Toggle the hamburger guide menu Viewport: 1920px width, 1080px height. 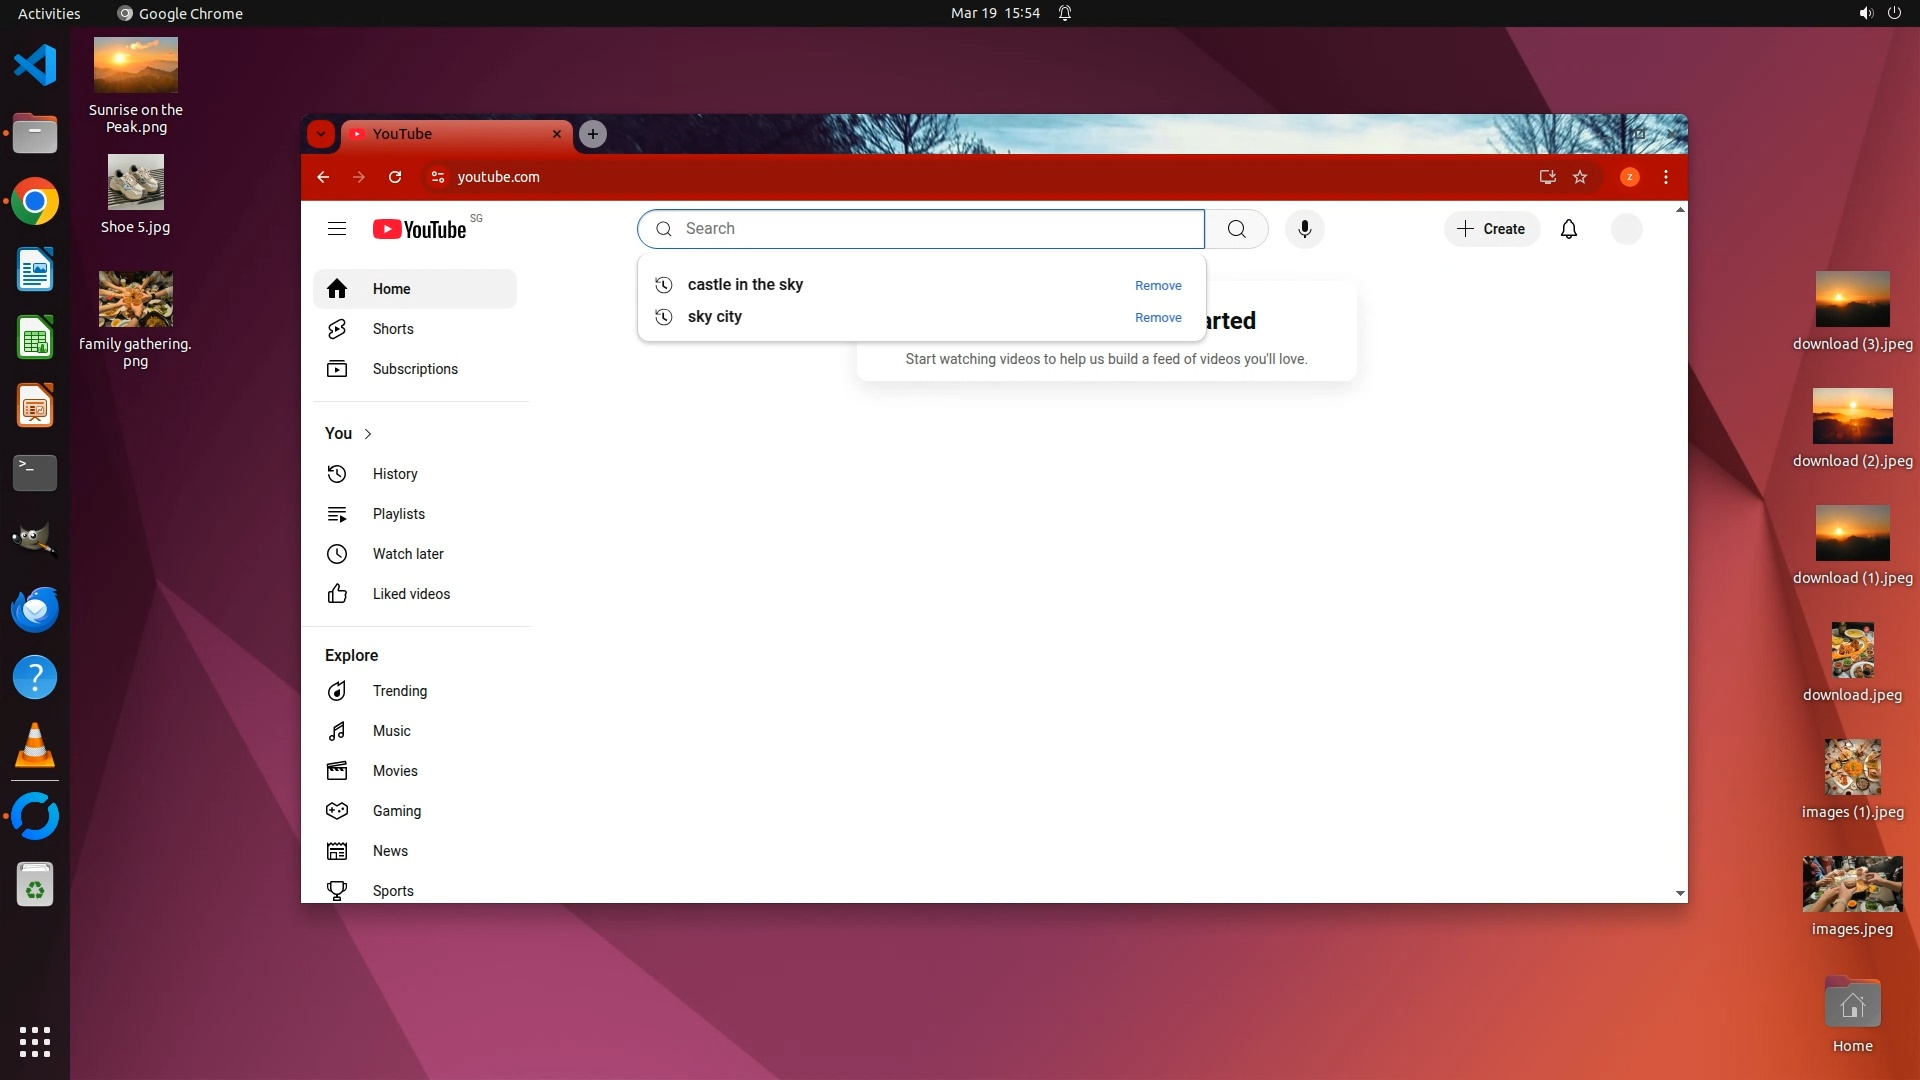[x=337, y=229]
